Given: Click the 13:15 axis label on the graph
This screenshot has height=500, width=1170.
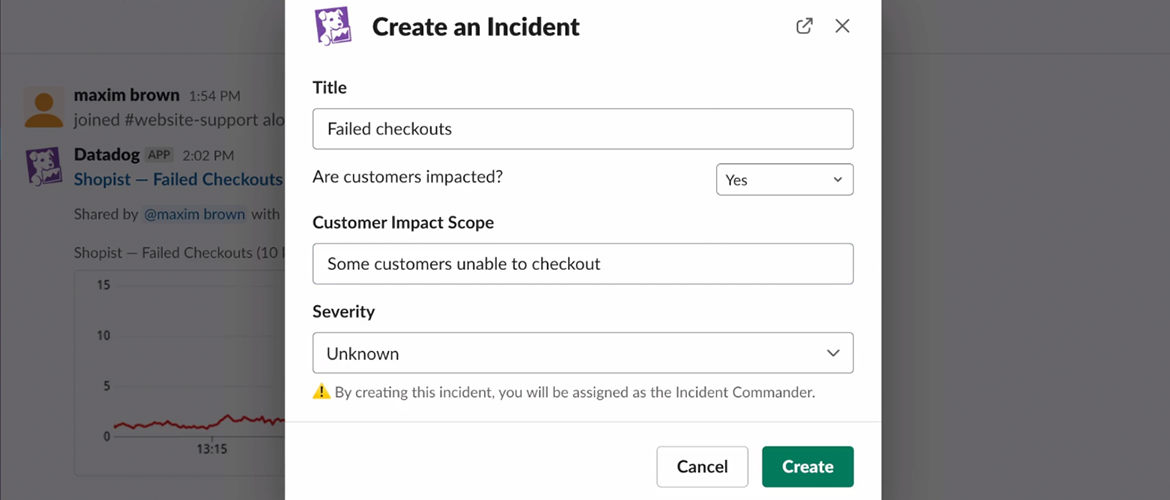Looking at the screenshot, I should tap(212, 449).
